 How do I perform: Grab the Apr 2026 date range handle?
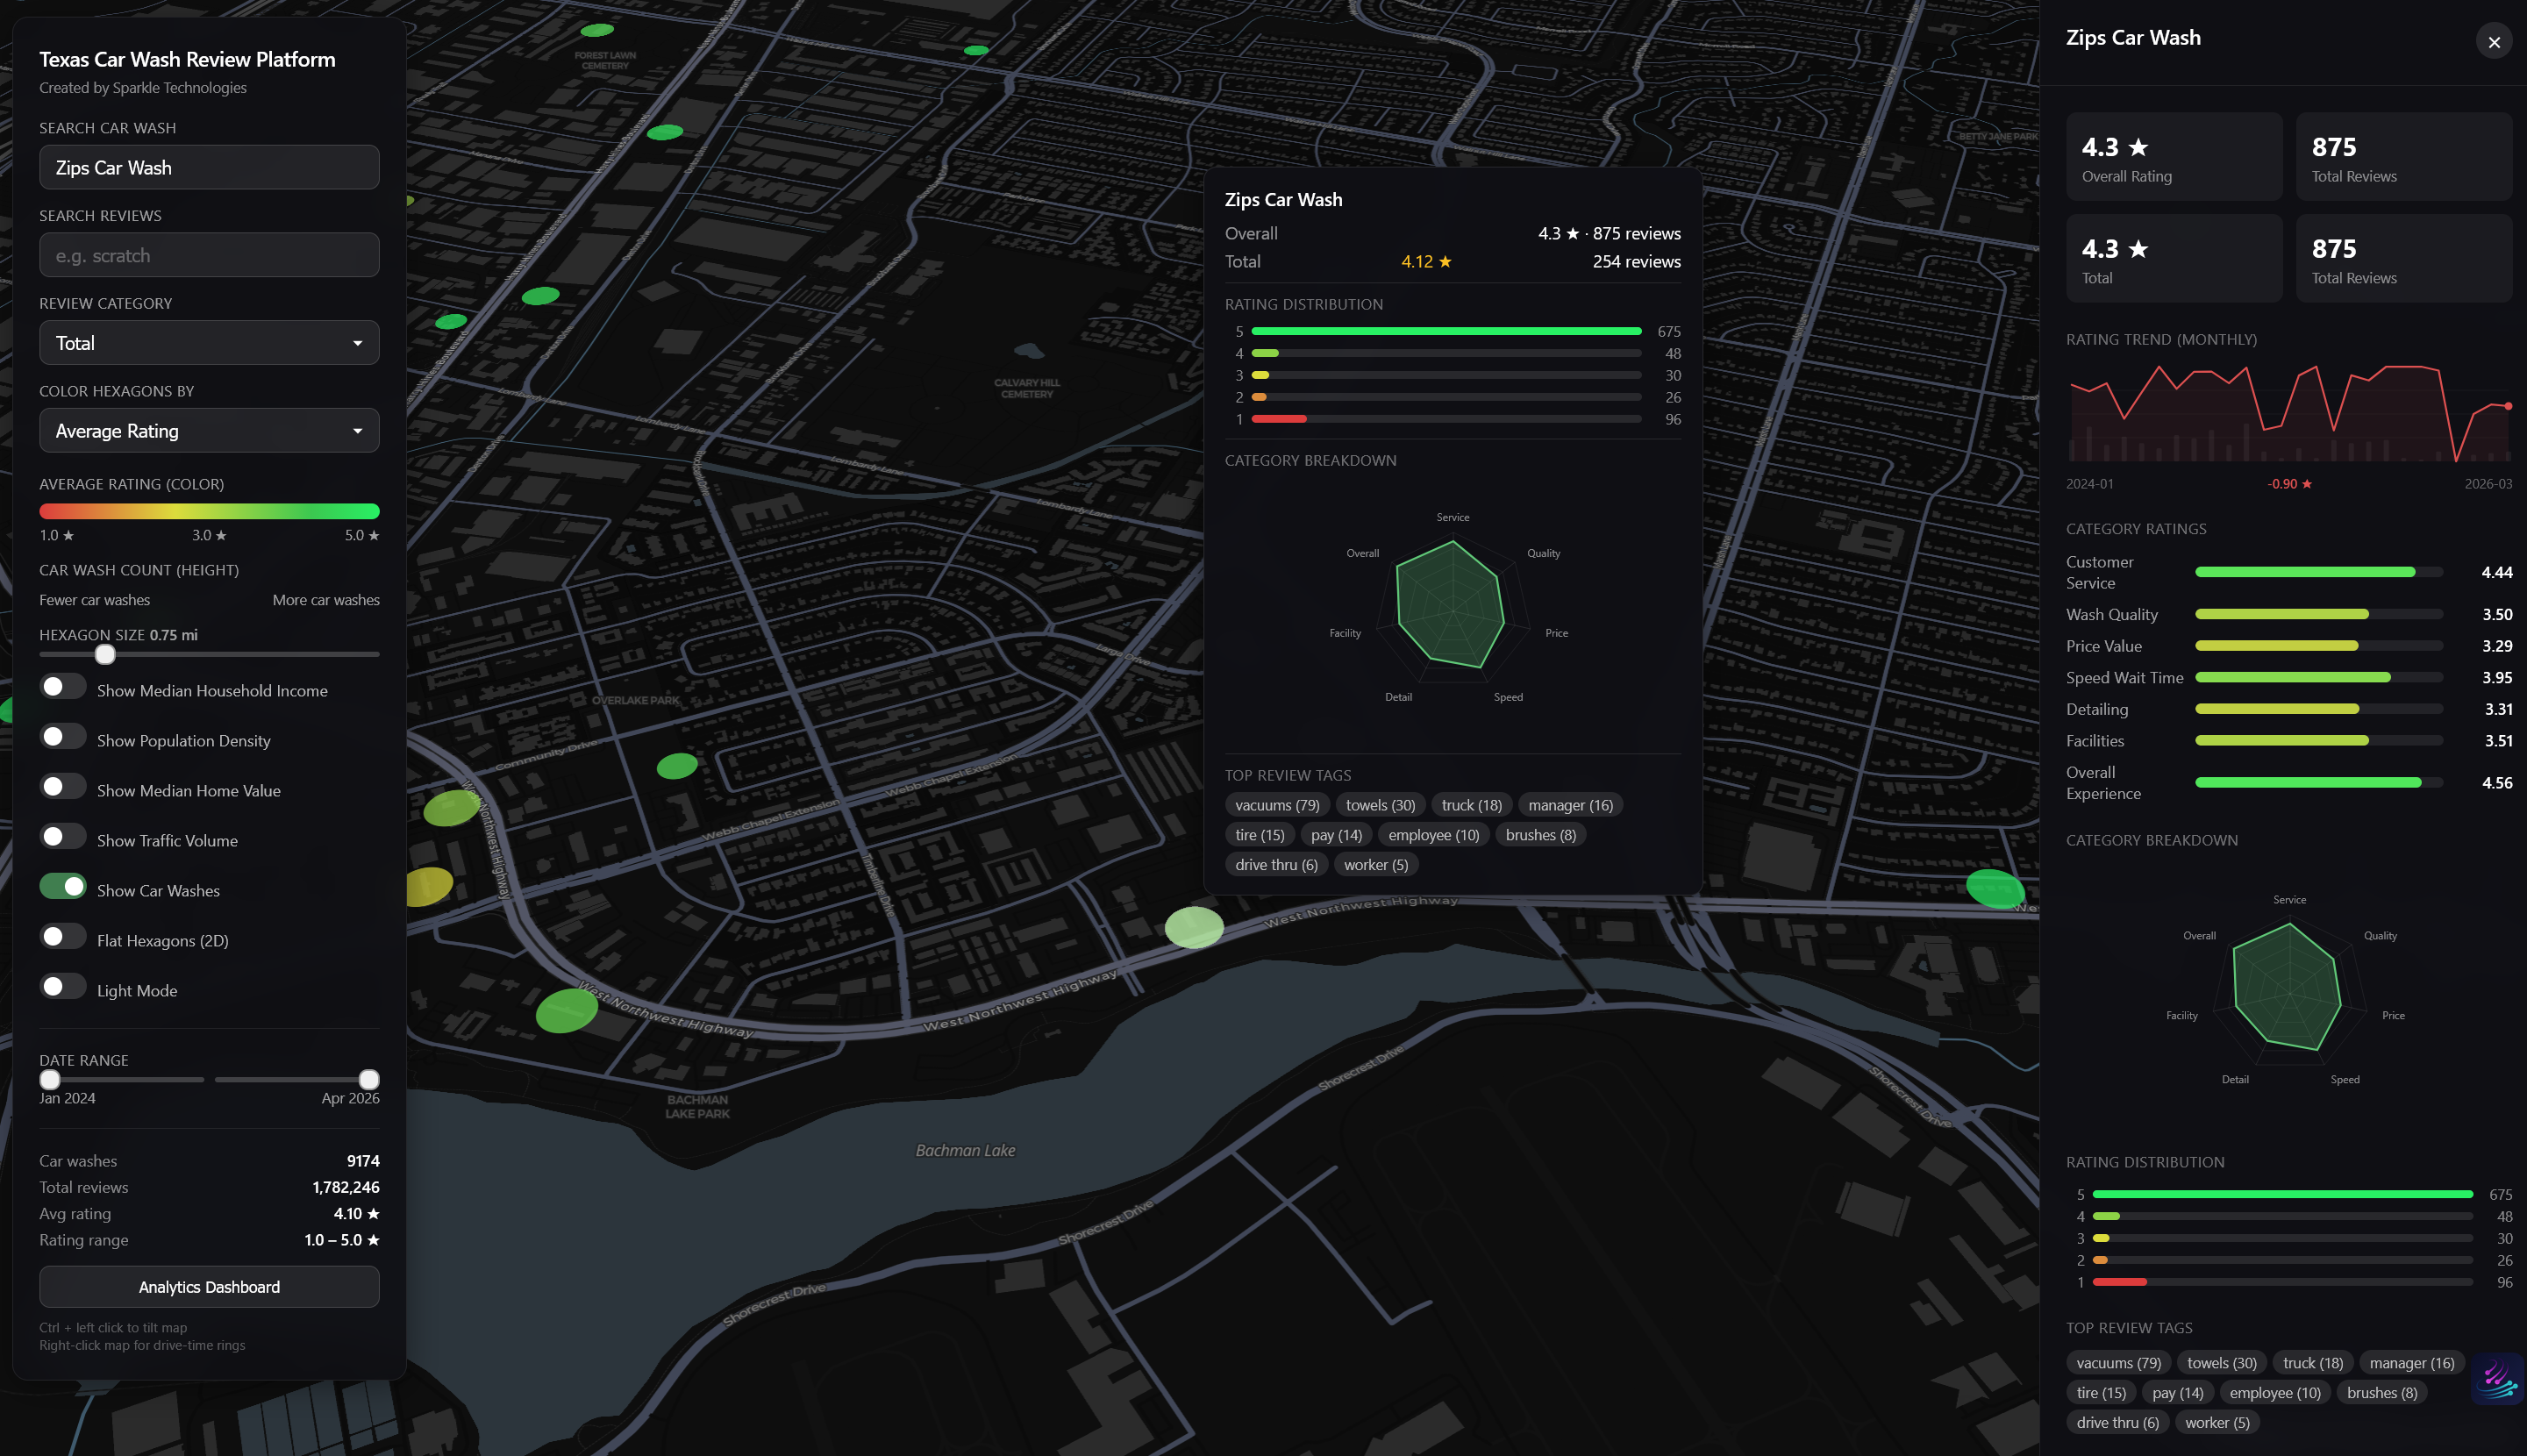pos(369,1080)
